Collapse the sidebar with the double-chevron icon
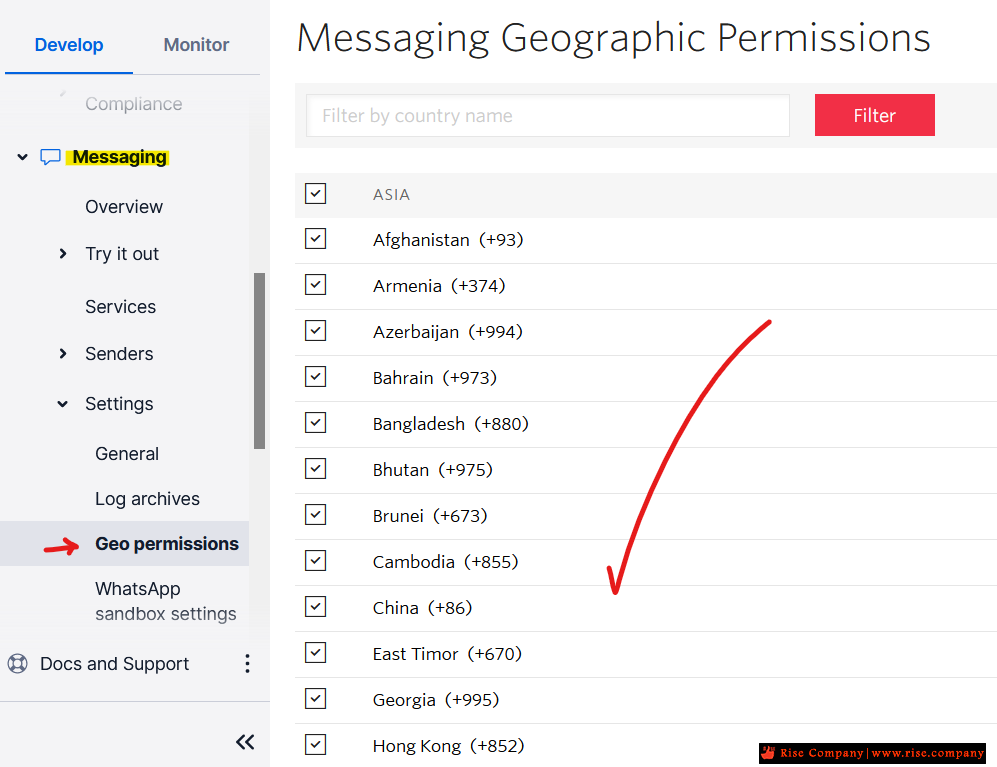Image resolution: width=997 pixels, height=767 pixels. coord(245,742)
